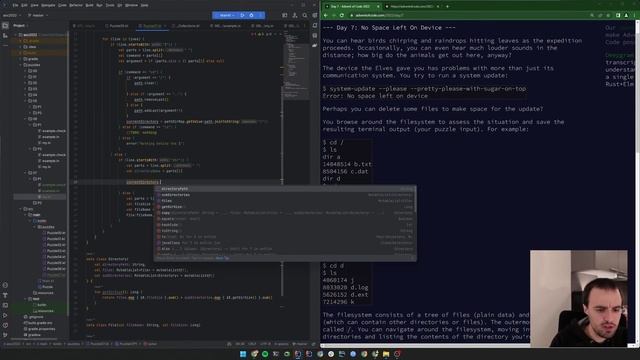Close the active editor tab

(x=165, y=26)
